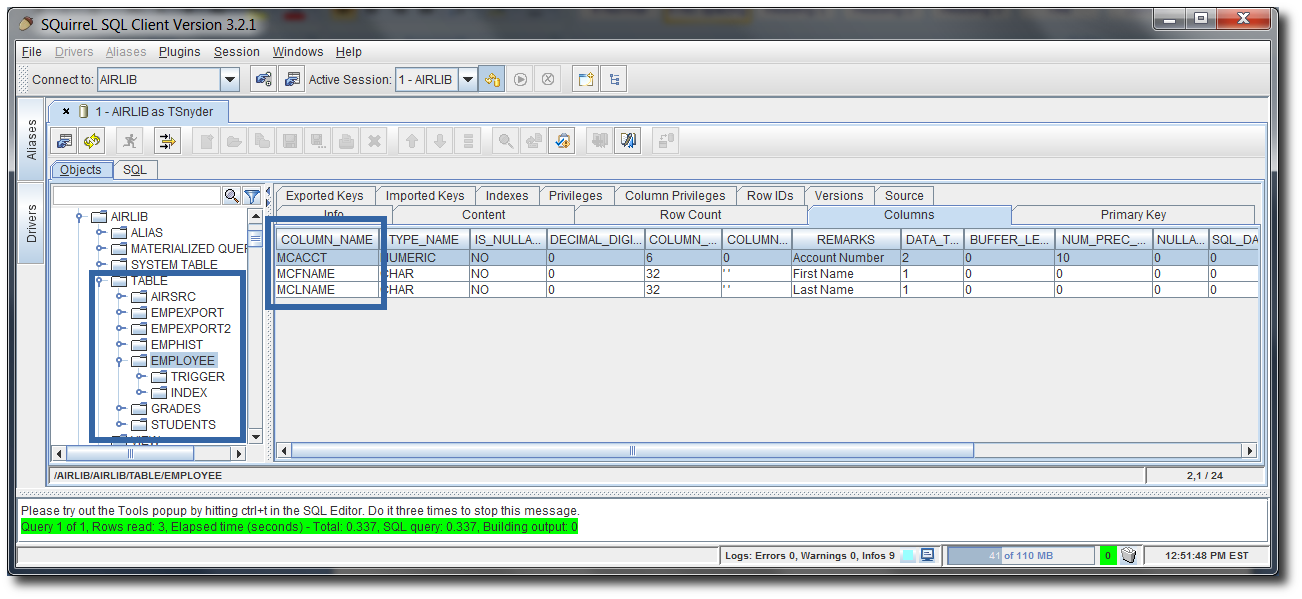
Task: Click the folder with blue checkmark icon
Action: click(x=562, y=141)
